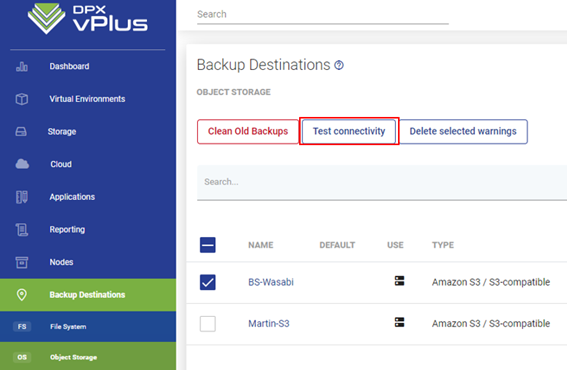Uncheck the BS-Wasabi row checkbox
This screenshot has height=370, width=567.
tap(208, 282)
